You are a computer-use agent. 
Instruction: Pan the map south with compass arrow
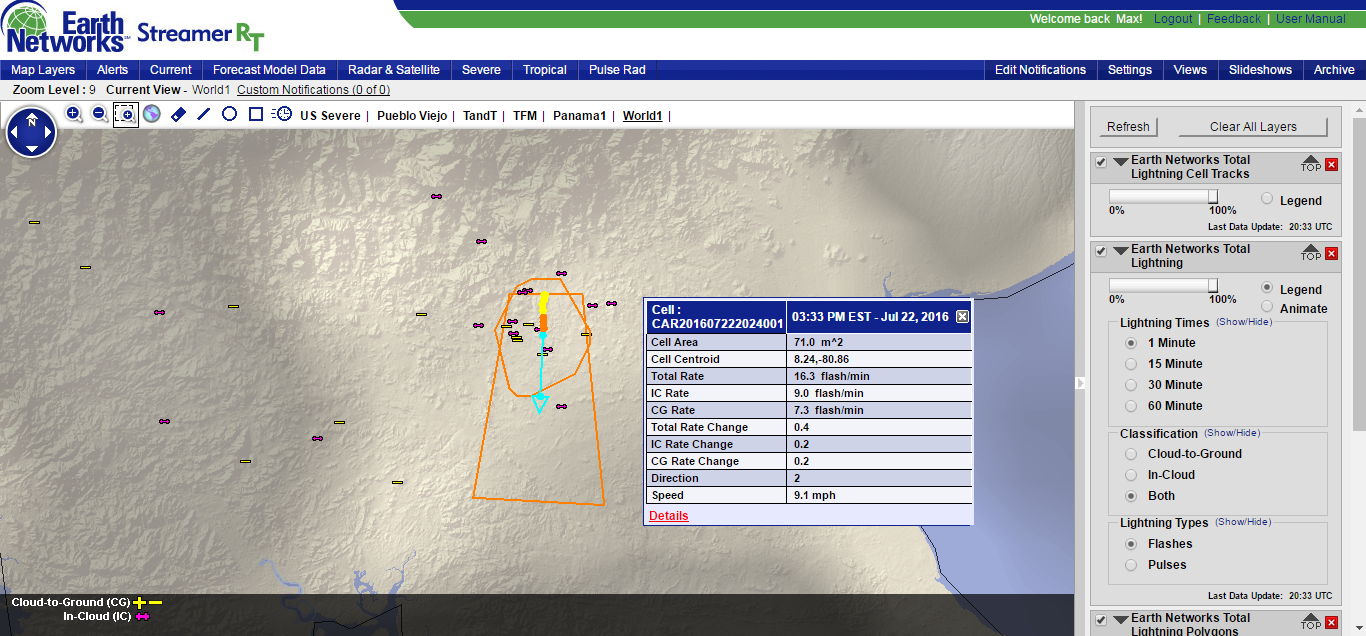tap(31, 149)
